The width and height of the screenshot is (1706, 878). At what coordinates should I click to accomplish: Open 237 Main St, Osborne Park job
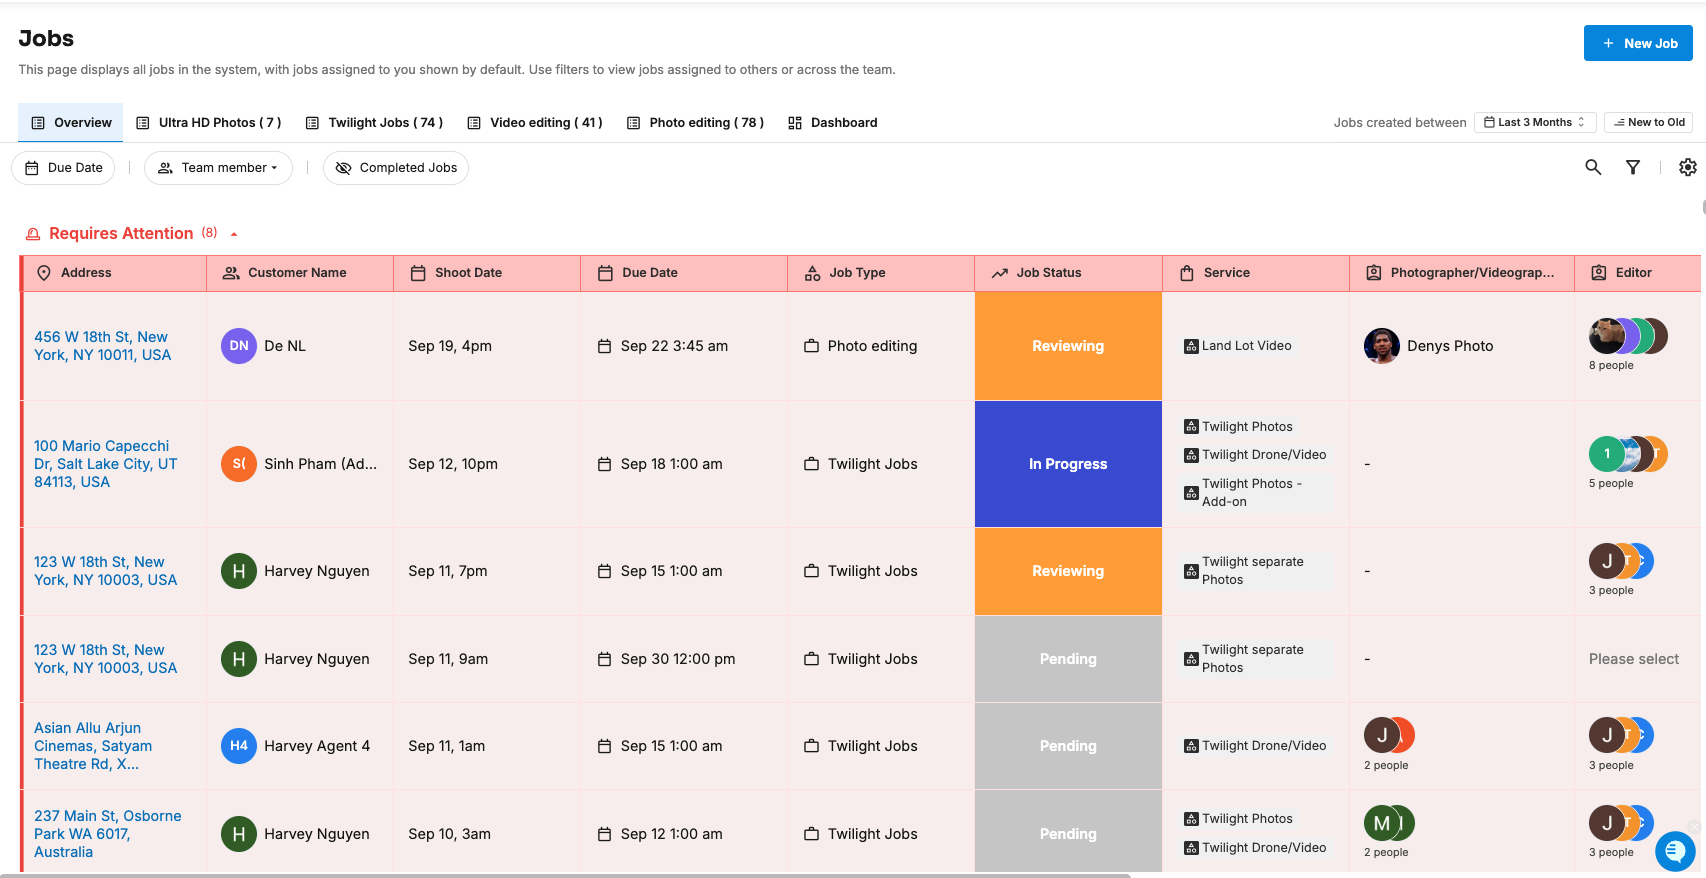[x=108, y=834]
